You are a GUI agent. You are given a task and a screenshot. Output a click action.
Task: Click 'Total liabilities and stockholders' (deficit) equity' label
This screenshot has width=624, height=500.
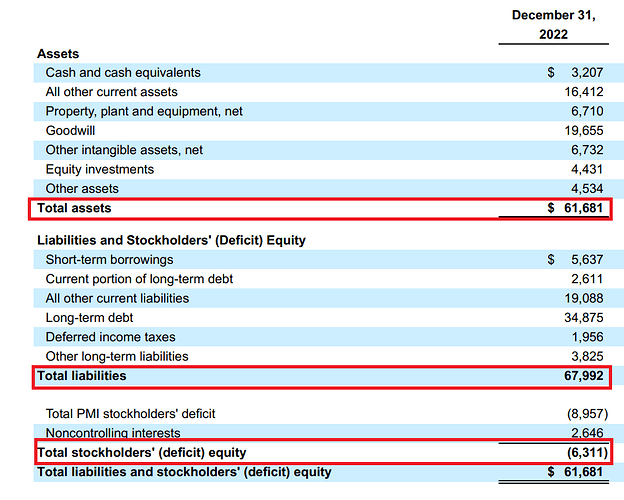tap(184, 472)
